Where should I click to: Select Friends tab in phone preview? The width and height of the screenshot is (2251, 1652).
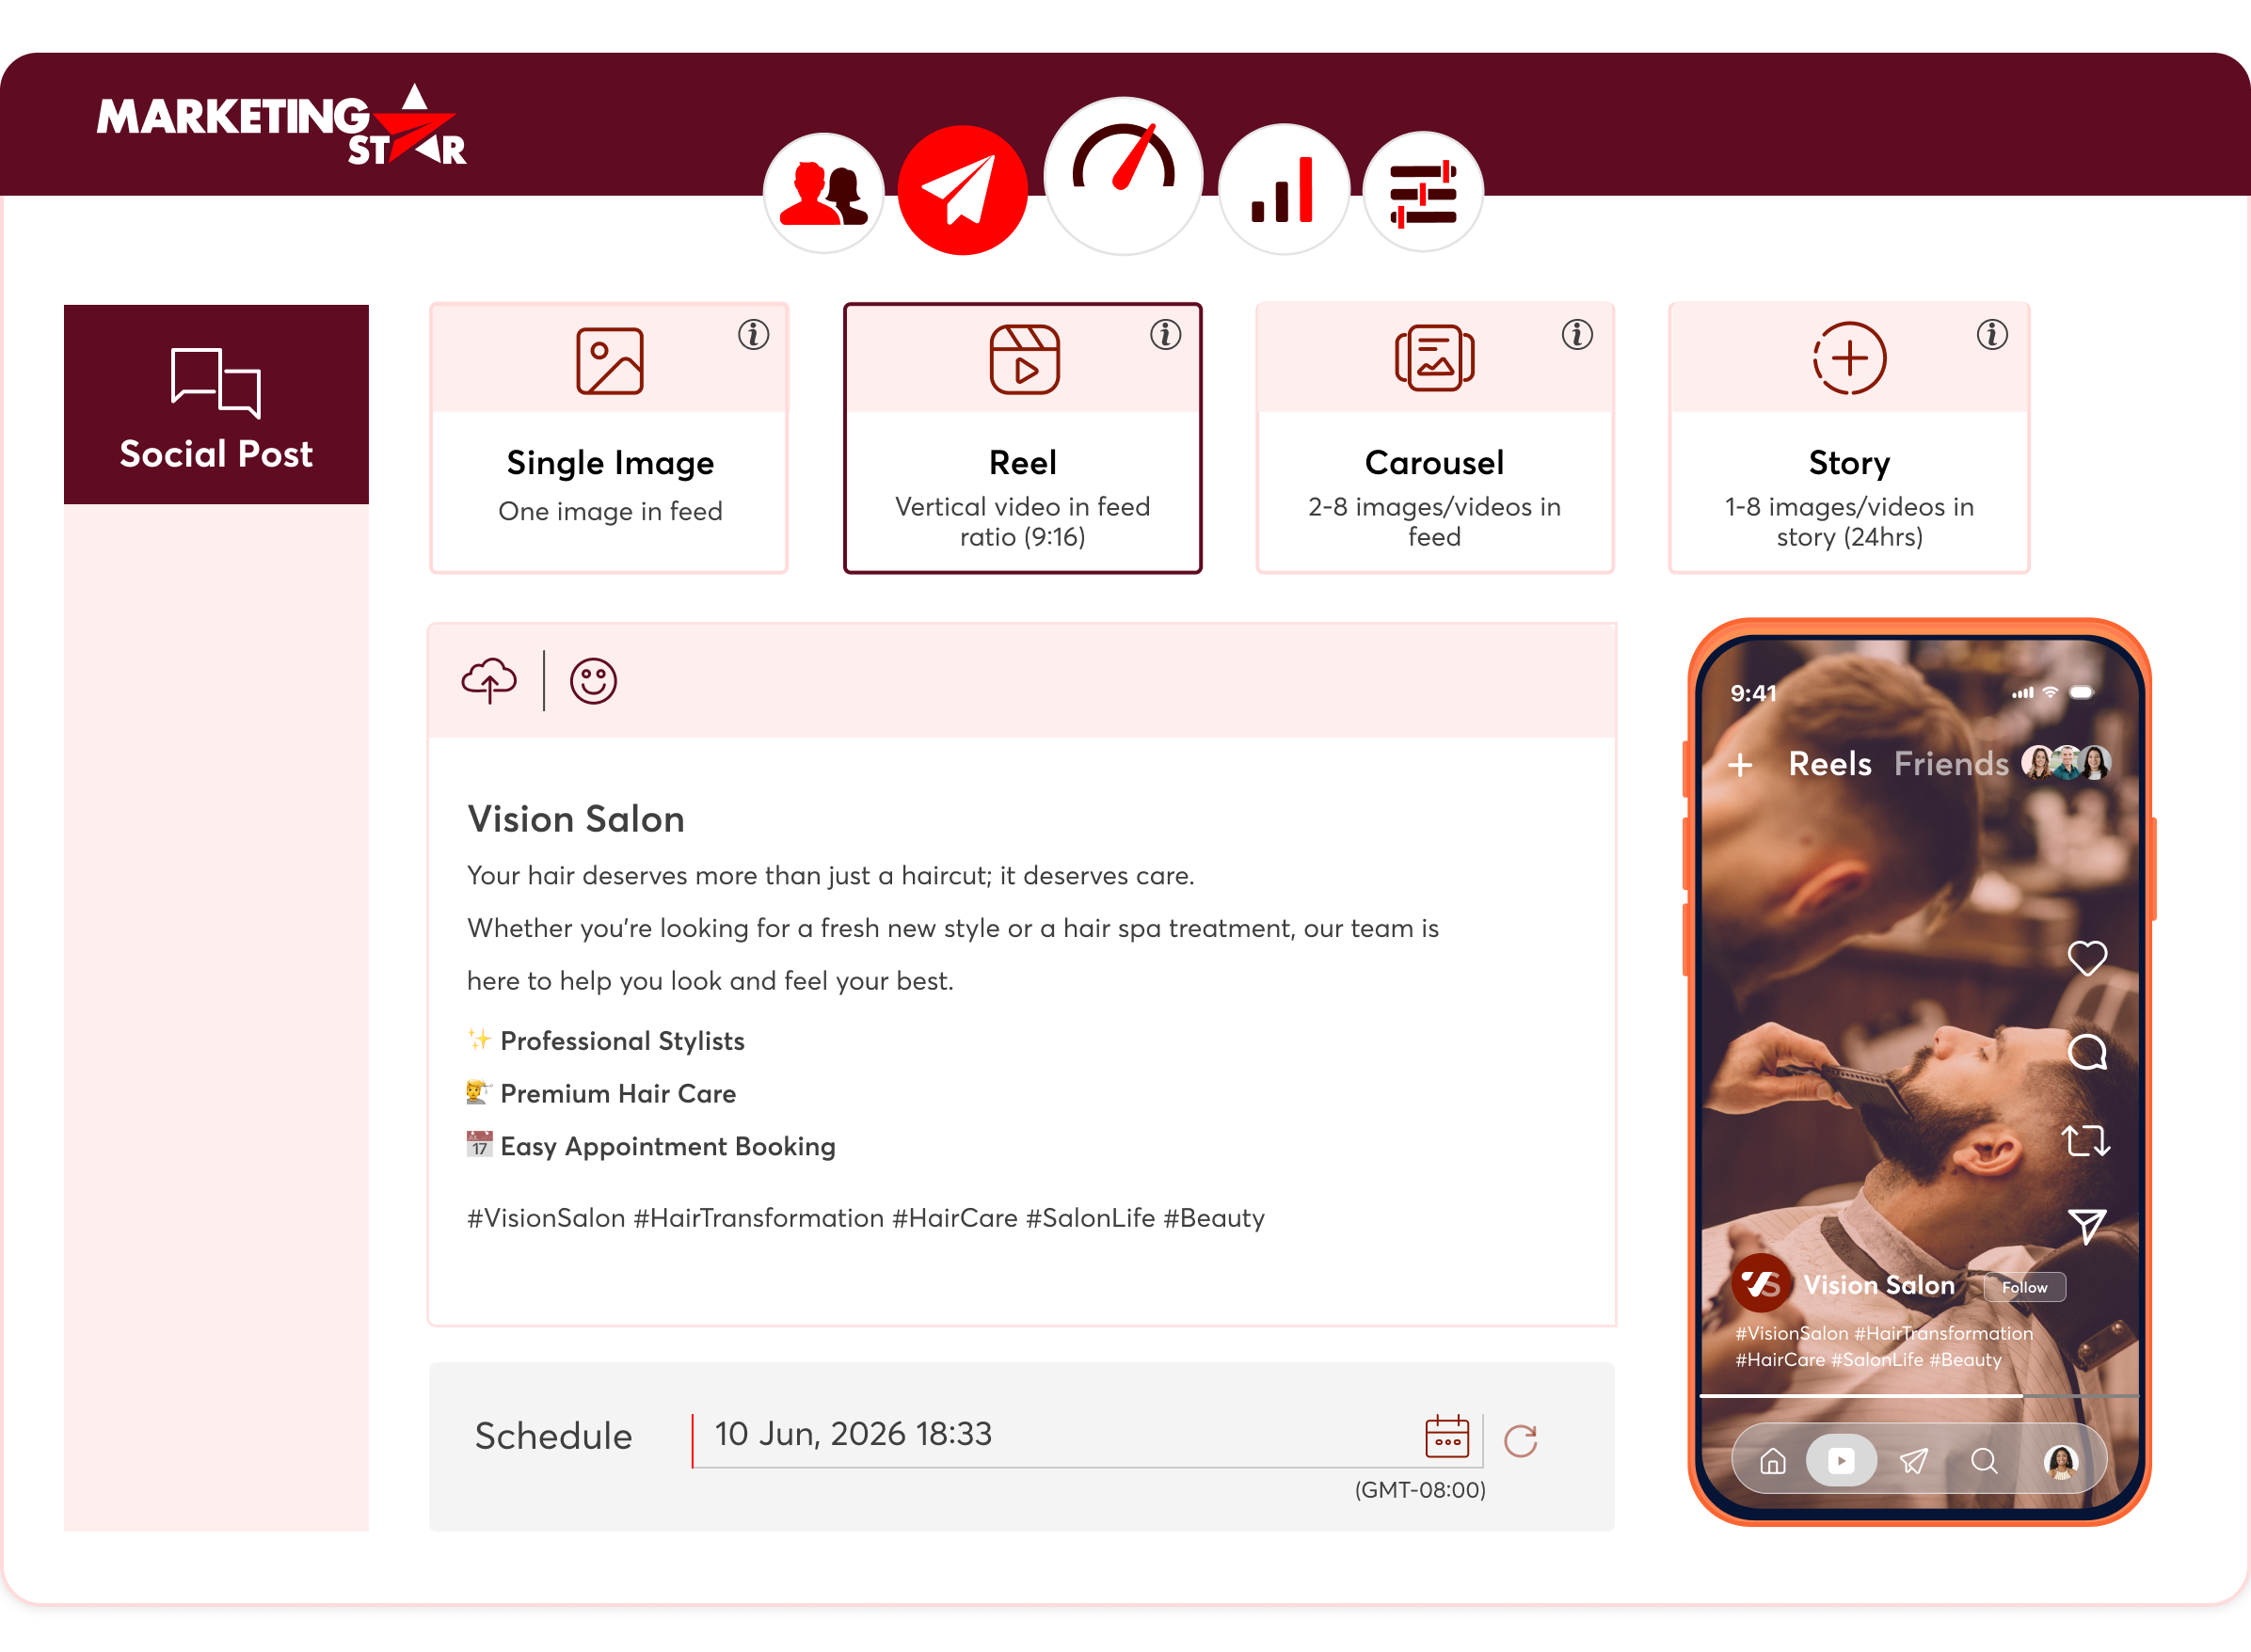(x=1951, y=764)
